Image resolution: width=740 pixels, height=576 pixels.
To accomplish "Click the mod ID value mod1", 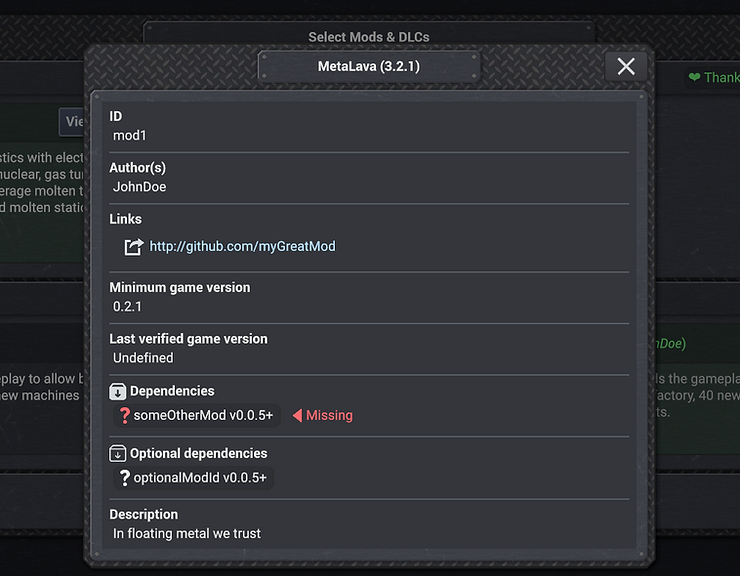I will pos(130,135).
